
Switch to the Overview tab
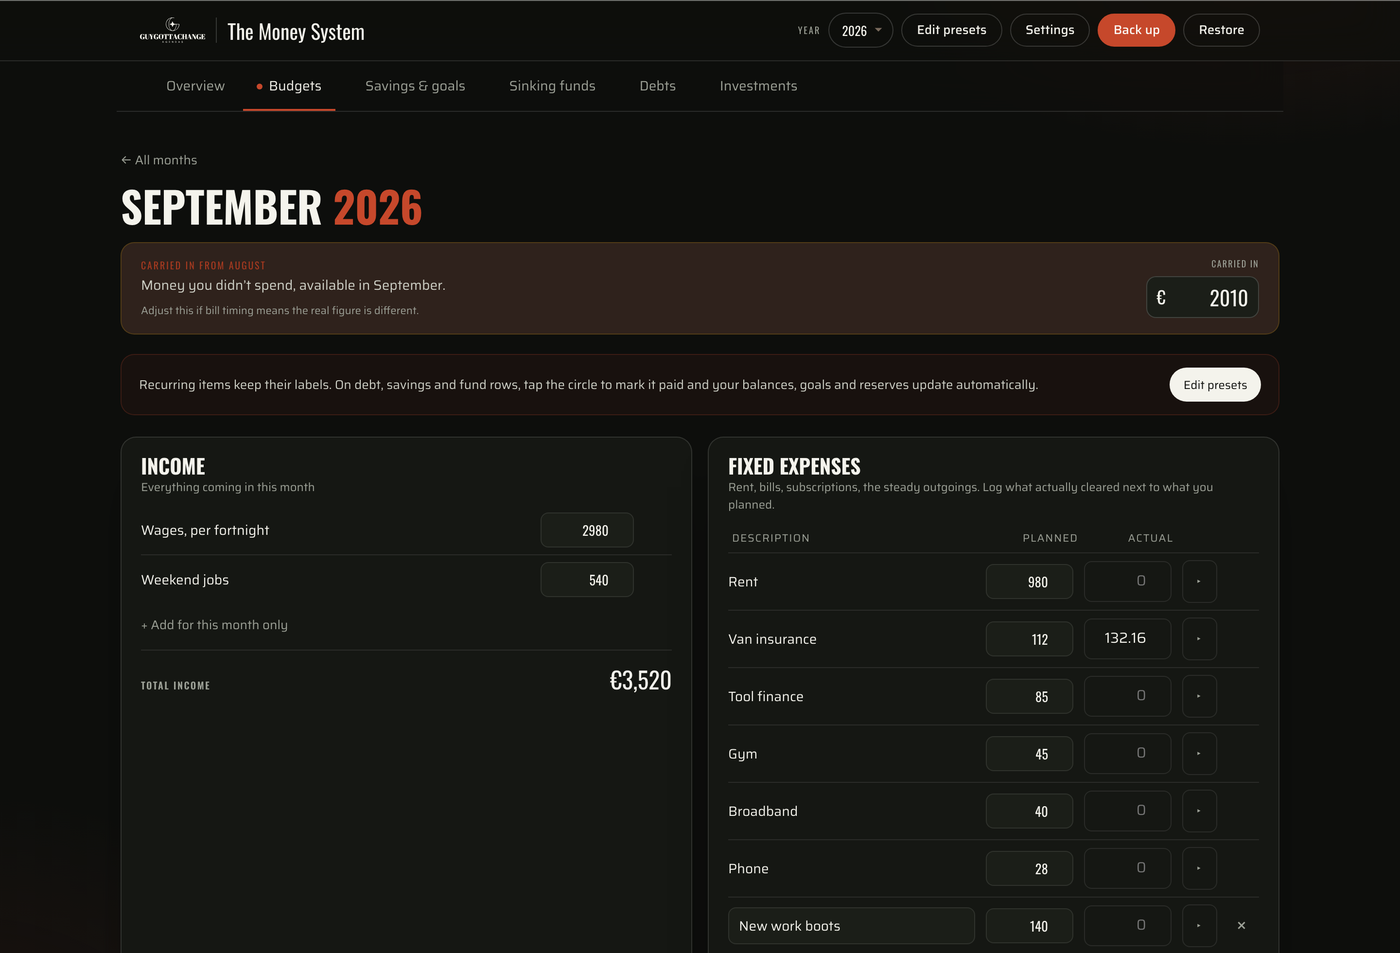coord(195,86)
